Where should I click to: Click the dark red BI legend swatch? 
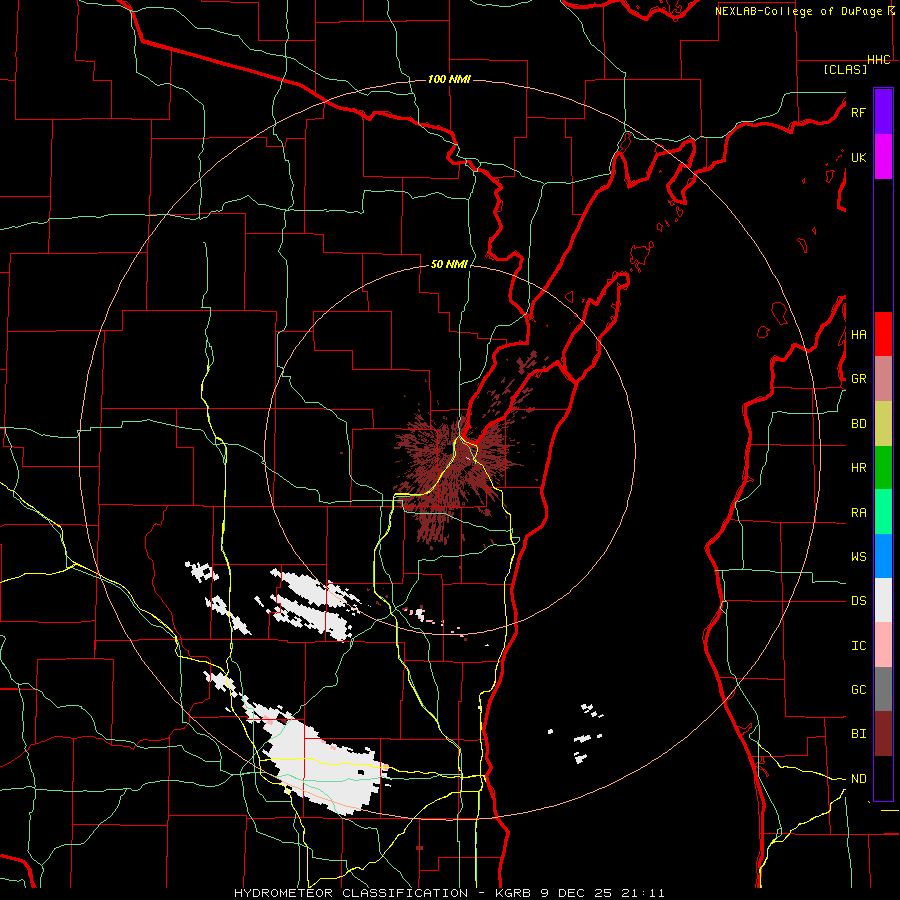pyautogui.click(x=883, y=734)
